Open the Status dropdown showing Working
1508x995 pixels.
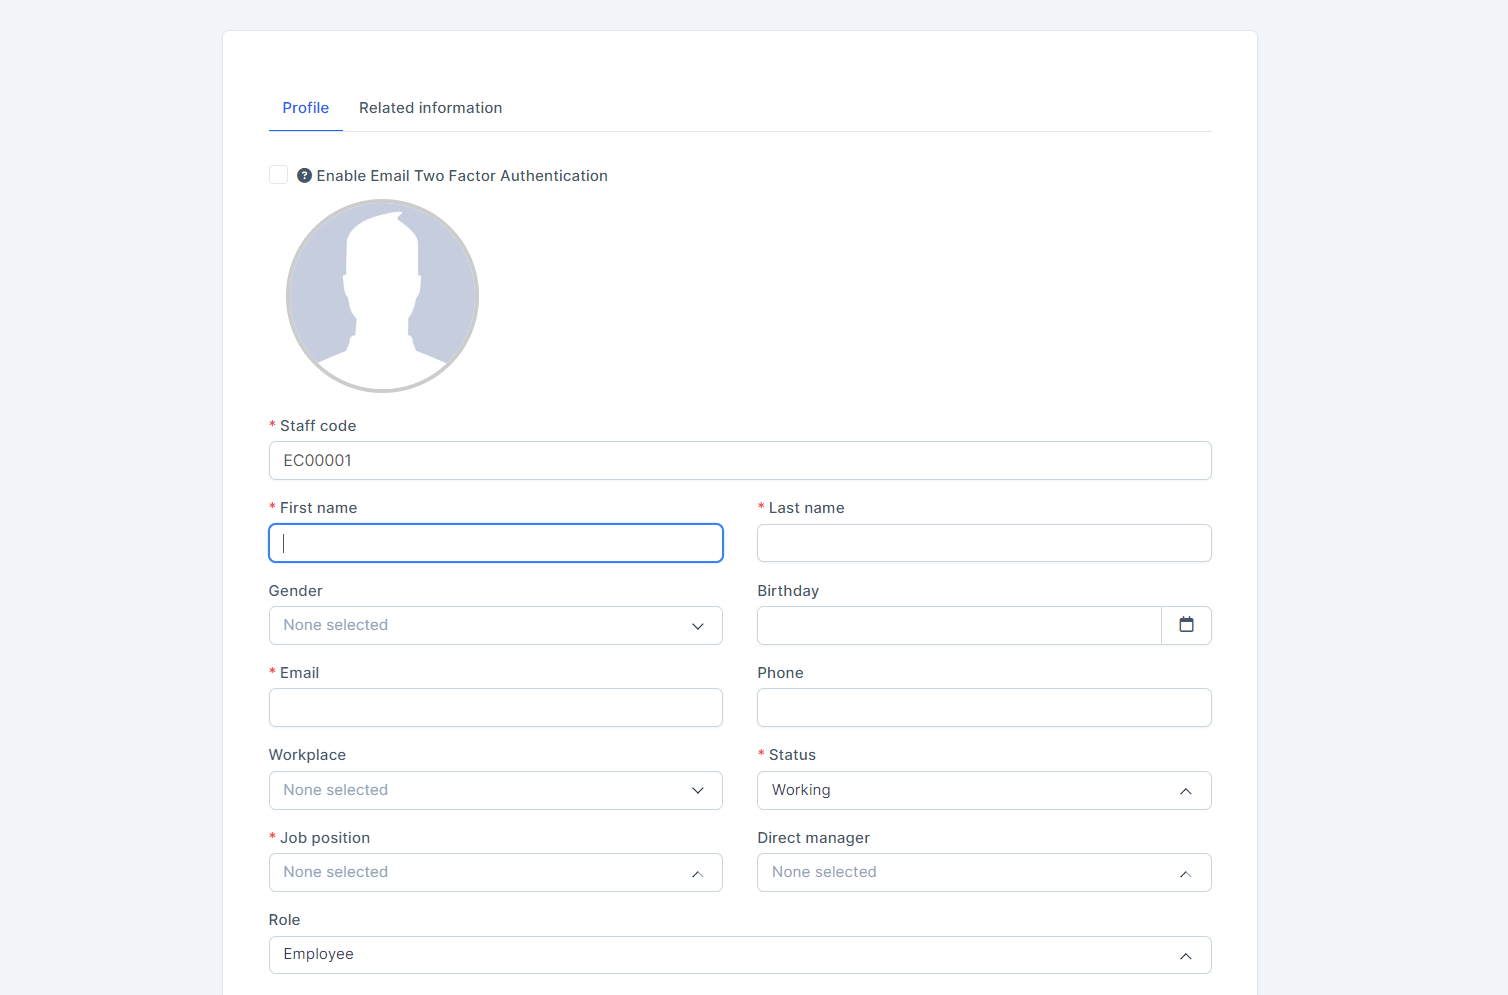pyautogui.click(x=983, y=790)
